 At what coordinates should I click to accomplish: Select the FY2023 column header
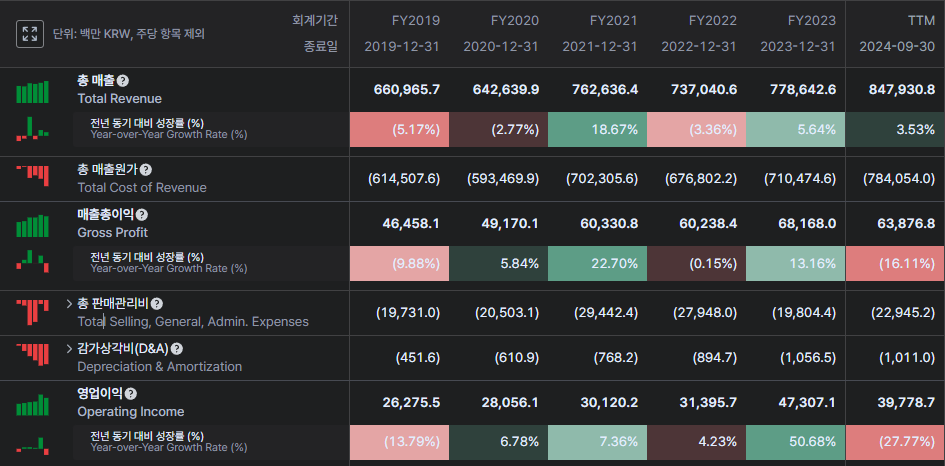[811, 20]
